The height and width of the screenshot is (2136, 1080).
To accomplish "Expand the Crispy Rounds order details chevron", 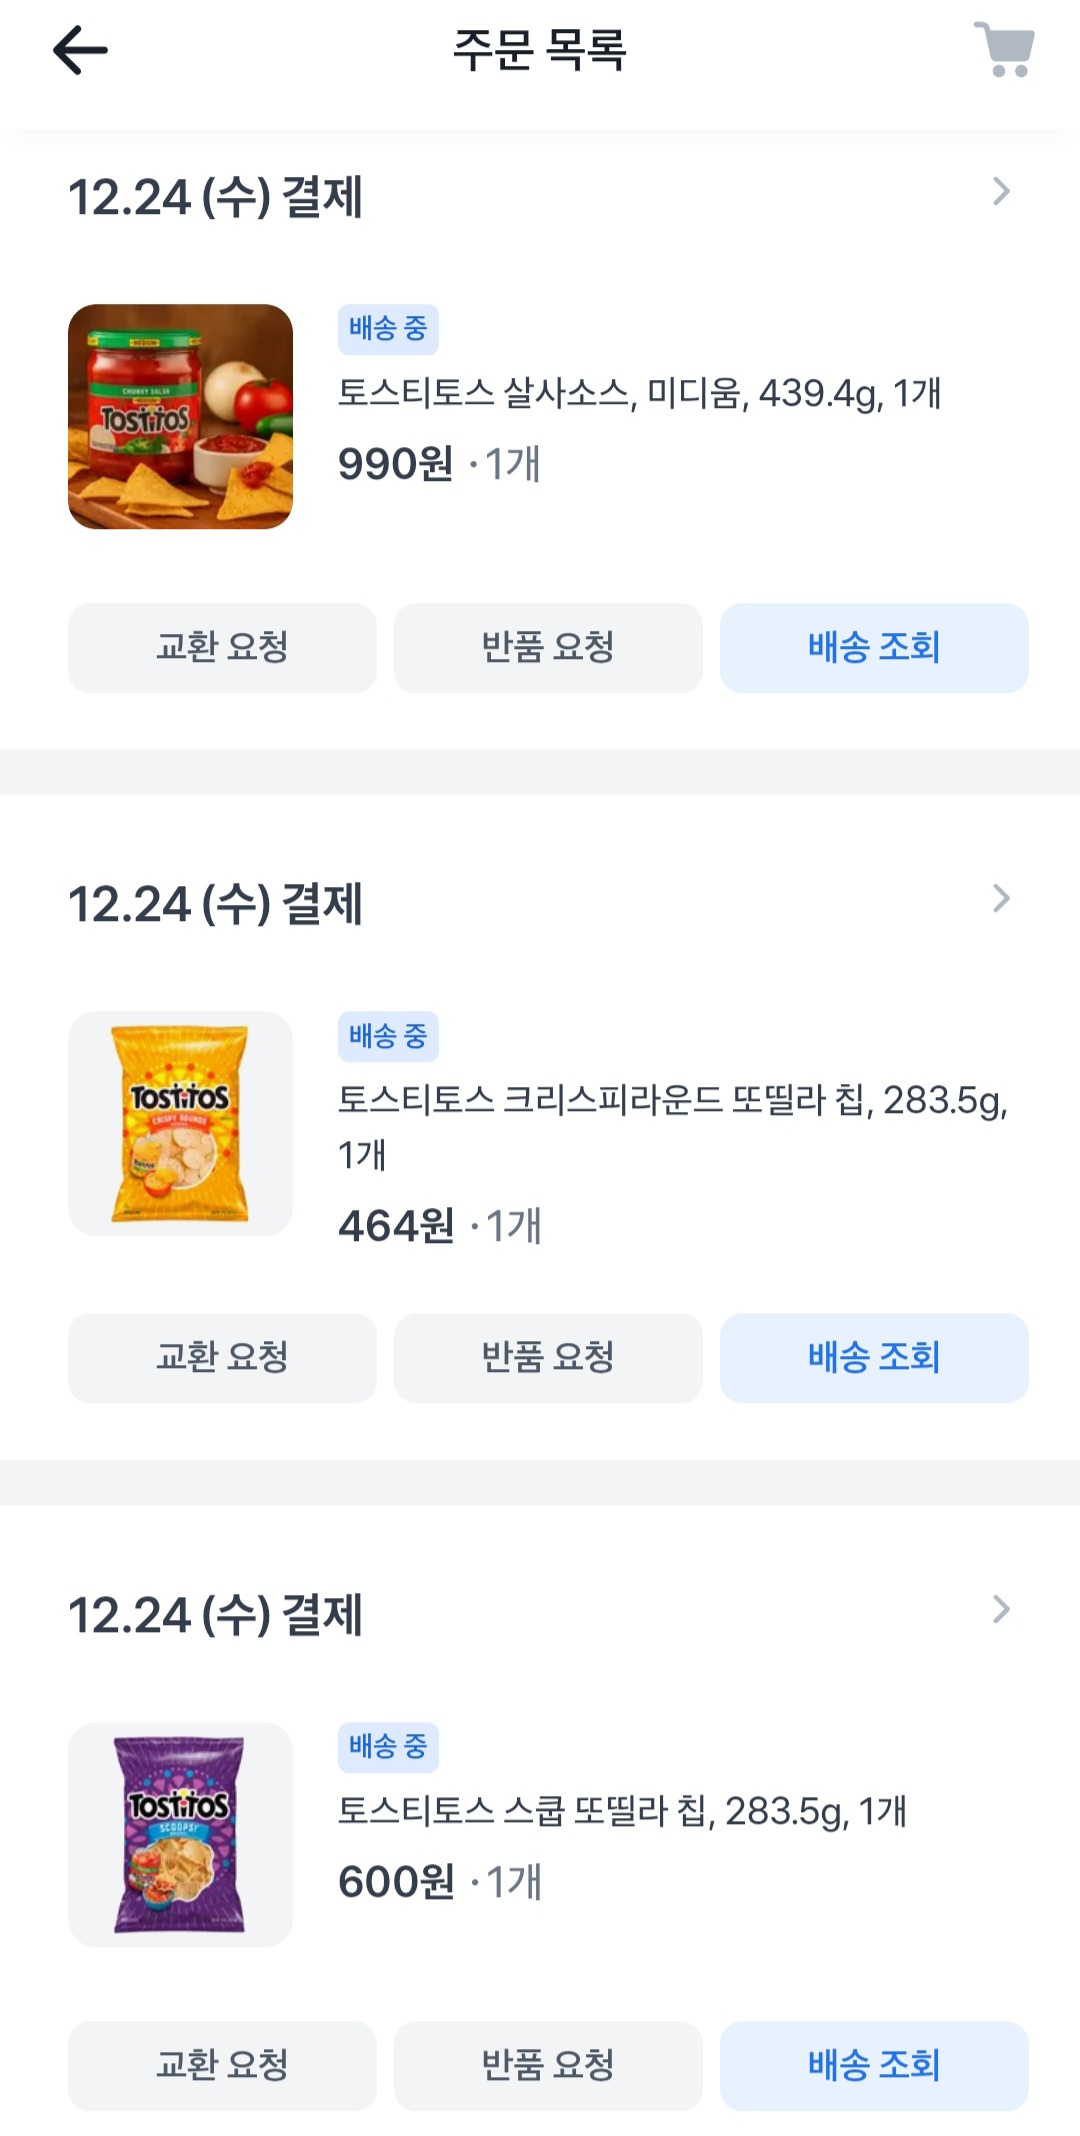I will pyautogui.click(x=1001, y=899).
